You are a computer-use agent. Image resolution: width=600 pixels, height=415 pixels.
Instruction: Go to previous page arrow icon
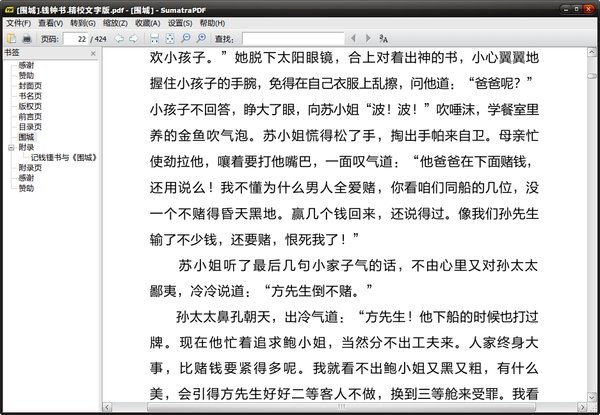tap(119, 38)
